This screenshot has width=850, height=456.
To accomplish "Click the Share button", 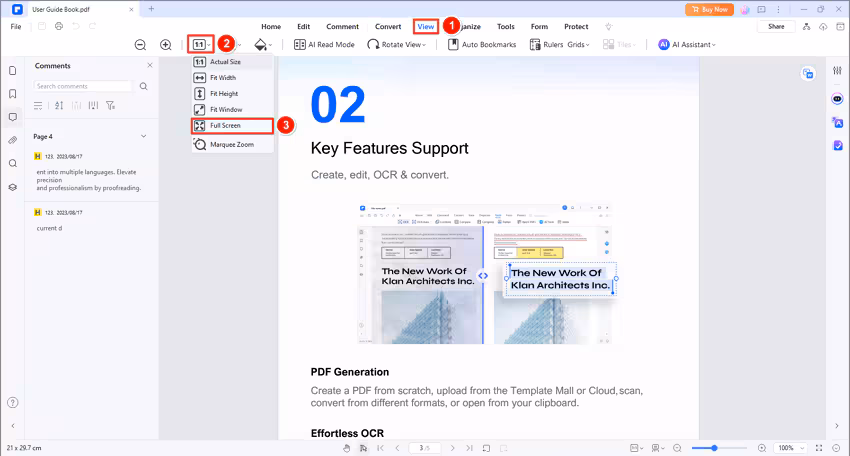I will [775, 26].
